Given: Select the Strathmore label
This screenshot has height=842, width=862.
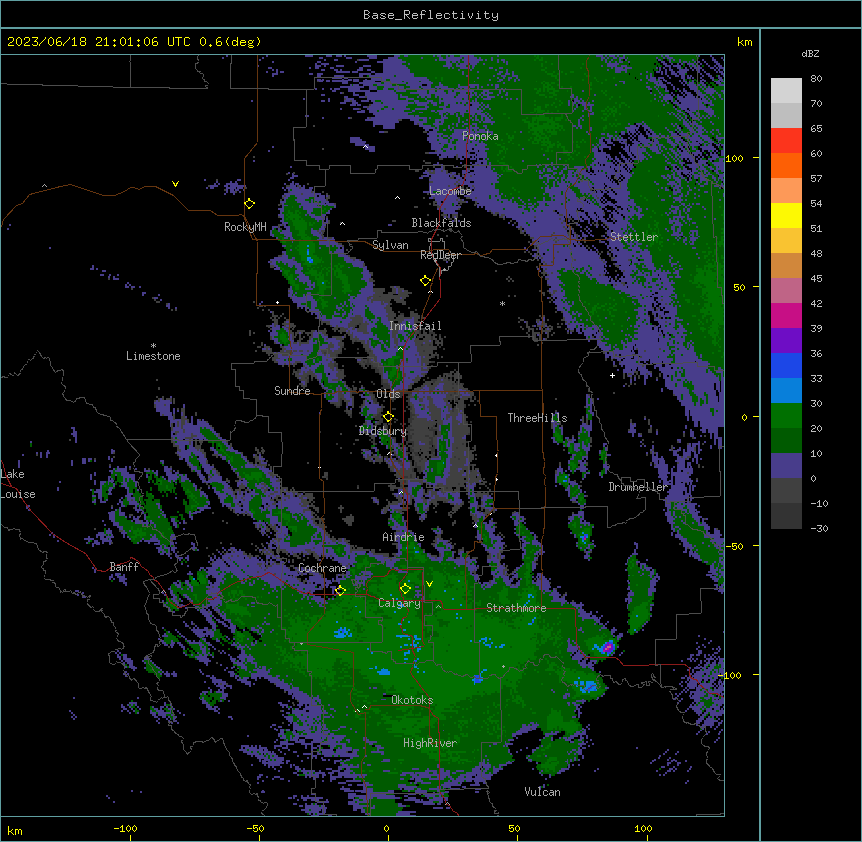Looking at the screenshot, I should [516, 608].
